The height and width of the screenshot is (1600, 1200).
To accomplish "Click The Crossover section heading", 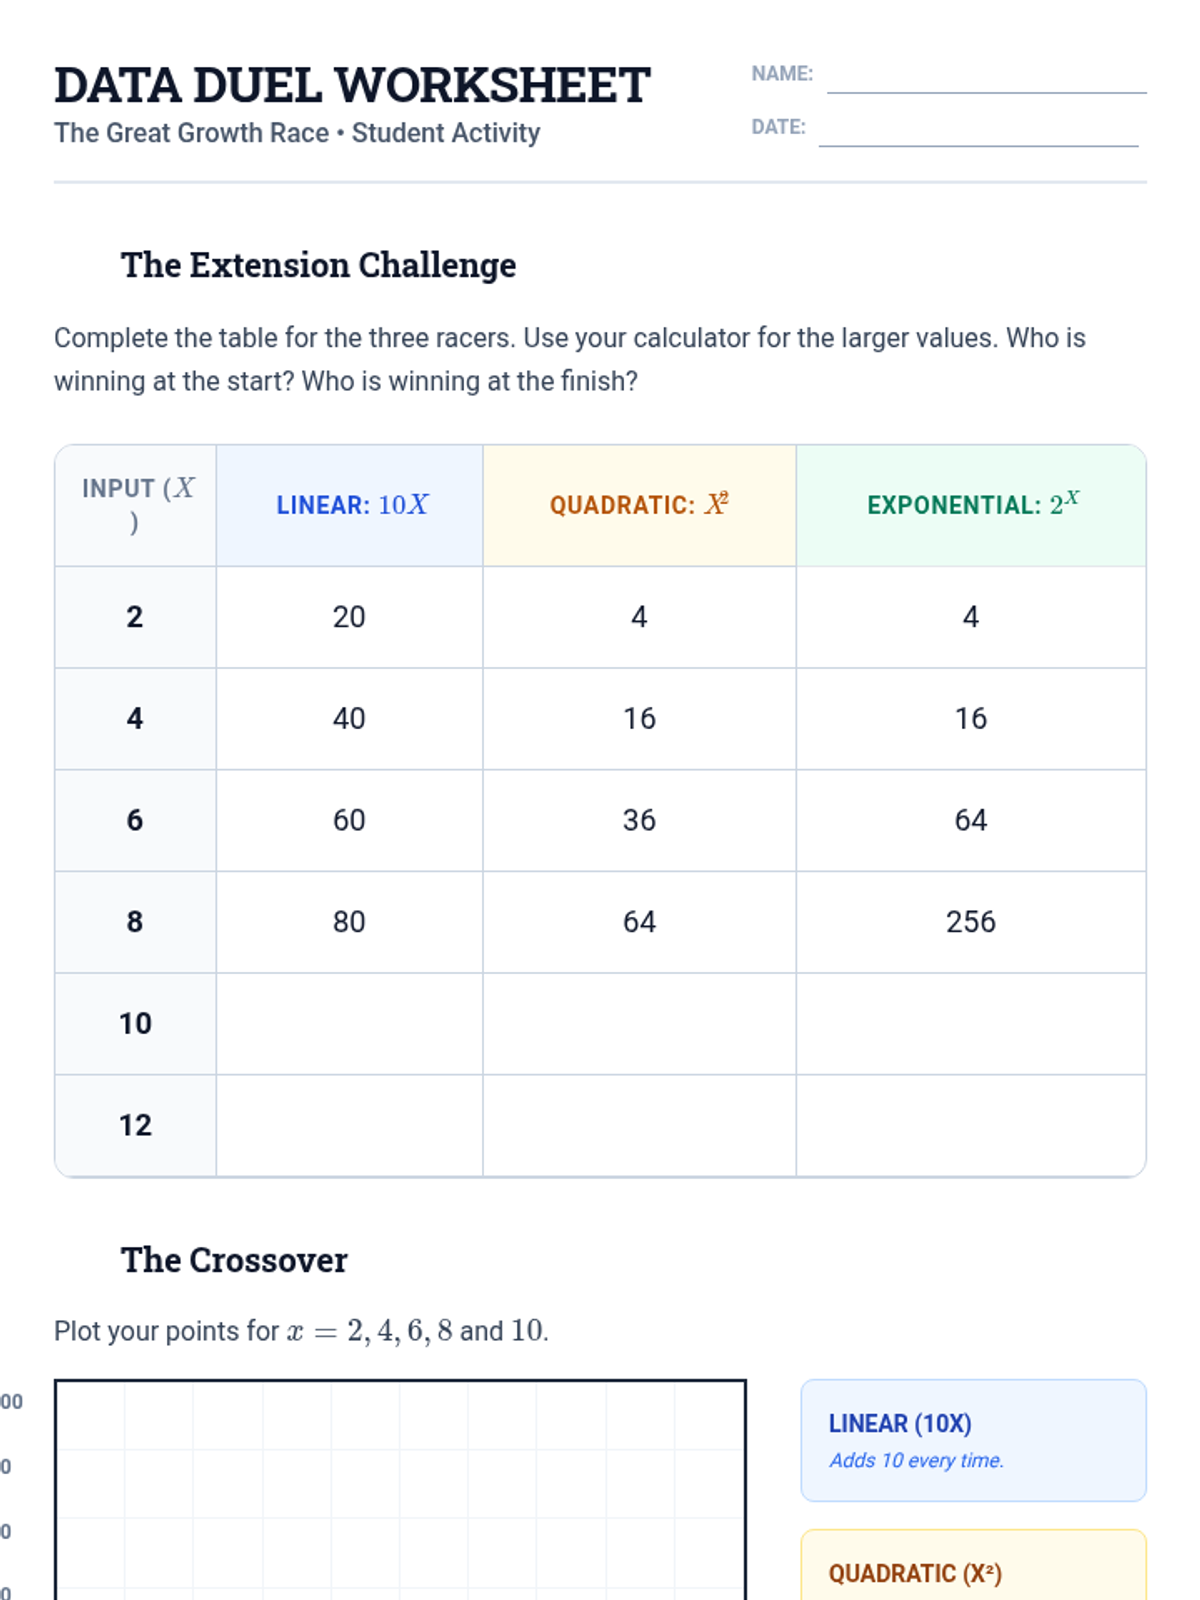I will tap(234, 1260).
